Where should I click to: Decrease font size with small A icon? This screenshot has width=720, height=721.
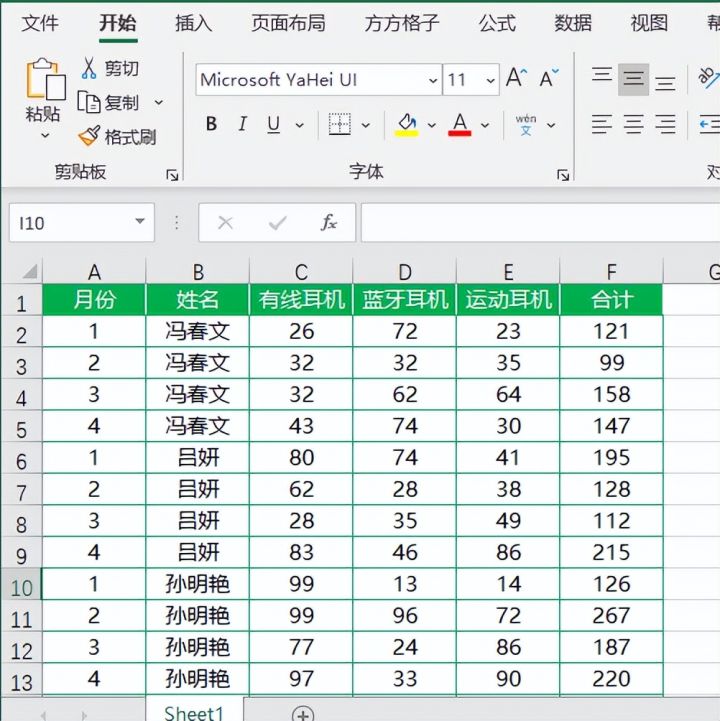tap(549, 78)
